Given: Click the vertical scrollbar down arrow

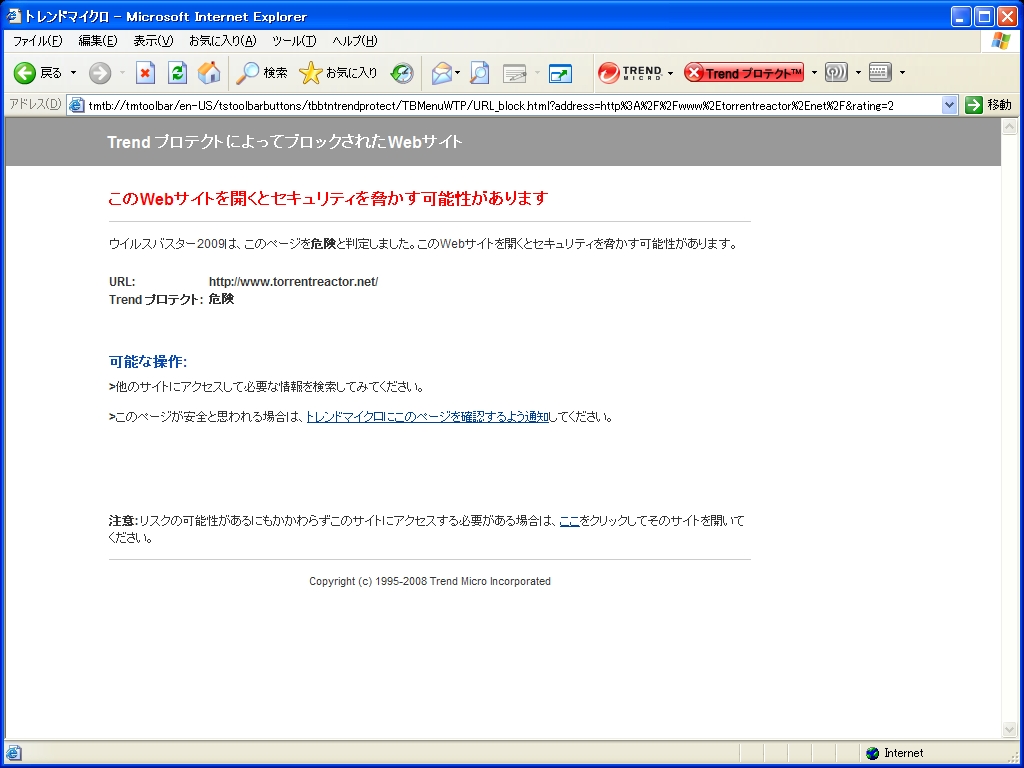Looking at the screenshot, I should [1009, 730].
